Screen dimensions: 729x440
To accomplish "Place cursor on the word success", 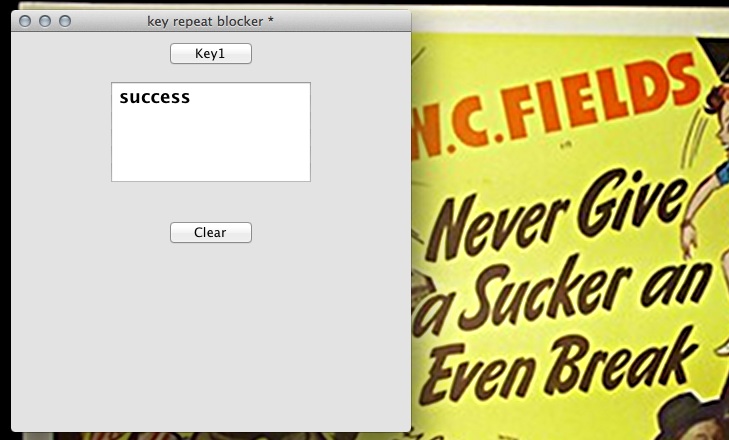I will [155, 97].
